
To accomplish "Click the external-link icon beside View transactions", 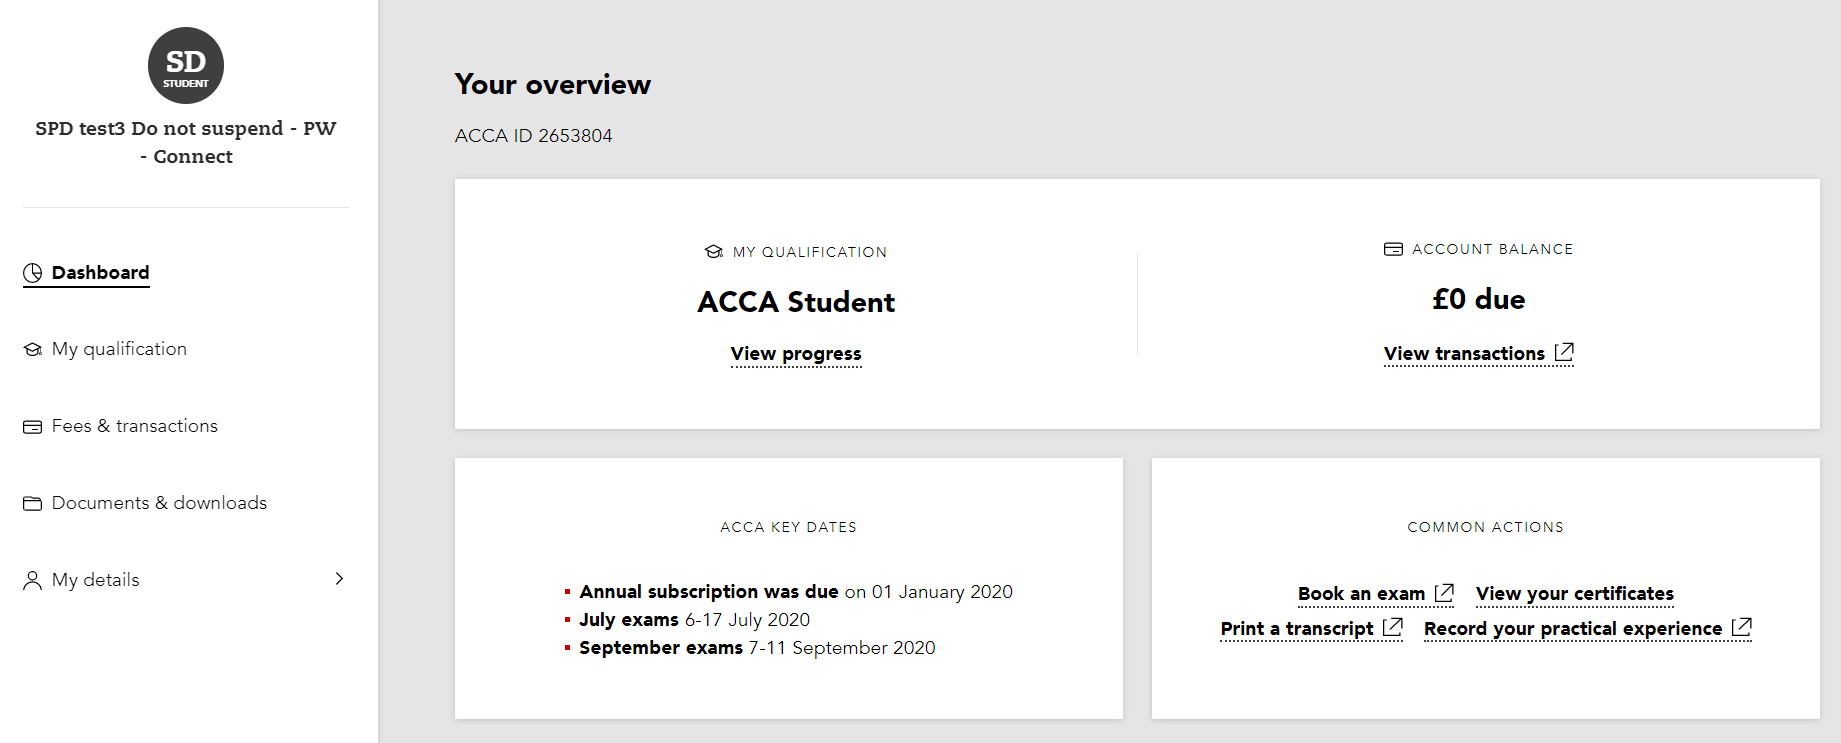I will point(1565,352).
